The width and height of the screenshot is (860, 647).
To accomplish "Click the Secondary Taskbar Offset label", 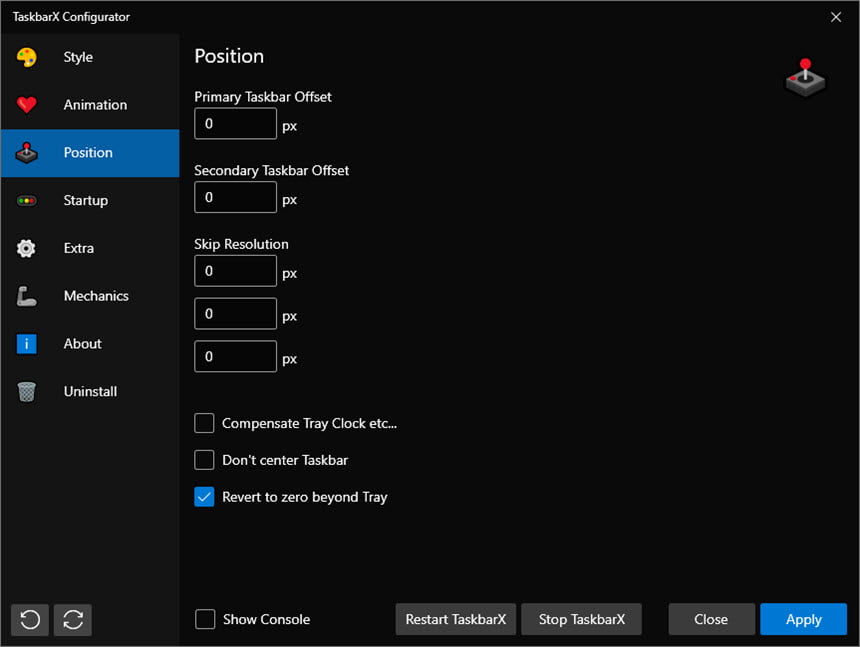I will point(271,171).
